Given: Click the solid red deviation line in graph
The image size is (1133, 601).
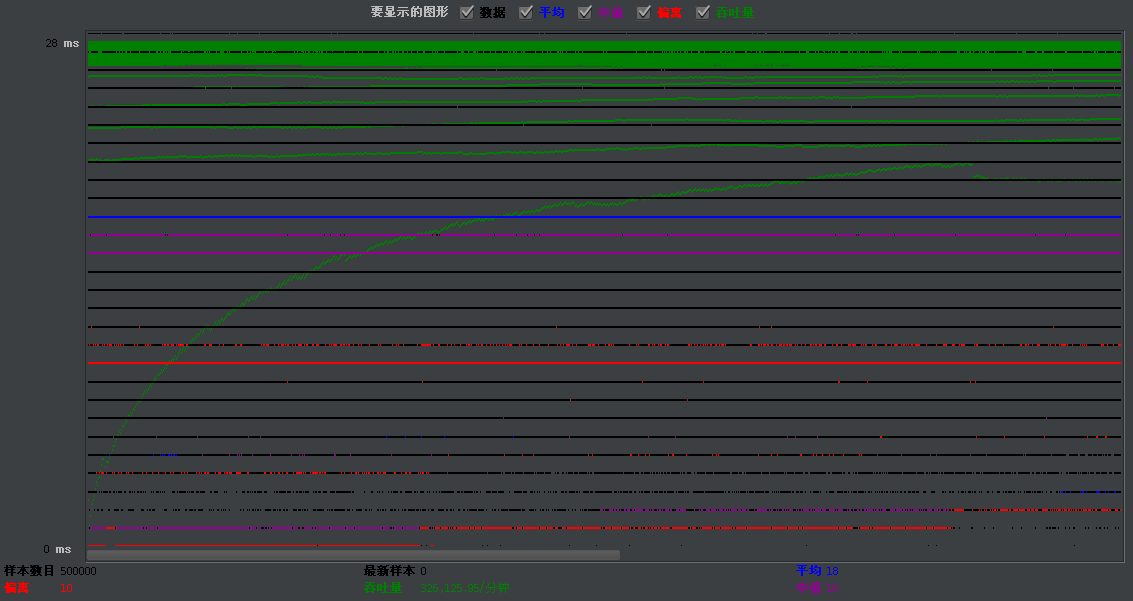Looking at the screenshot, I should (x=600, y=362).
